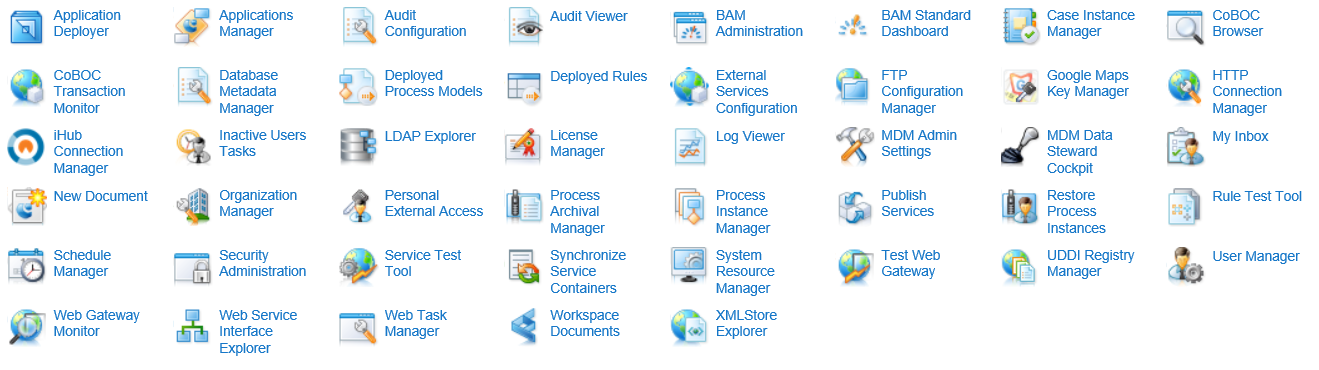
Task: Click the "New Document" text link
Action: tap(101, 196)
